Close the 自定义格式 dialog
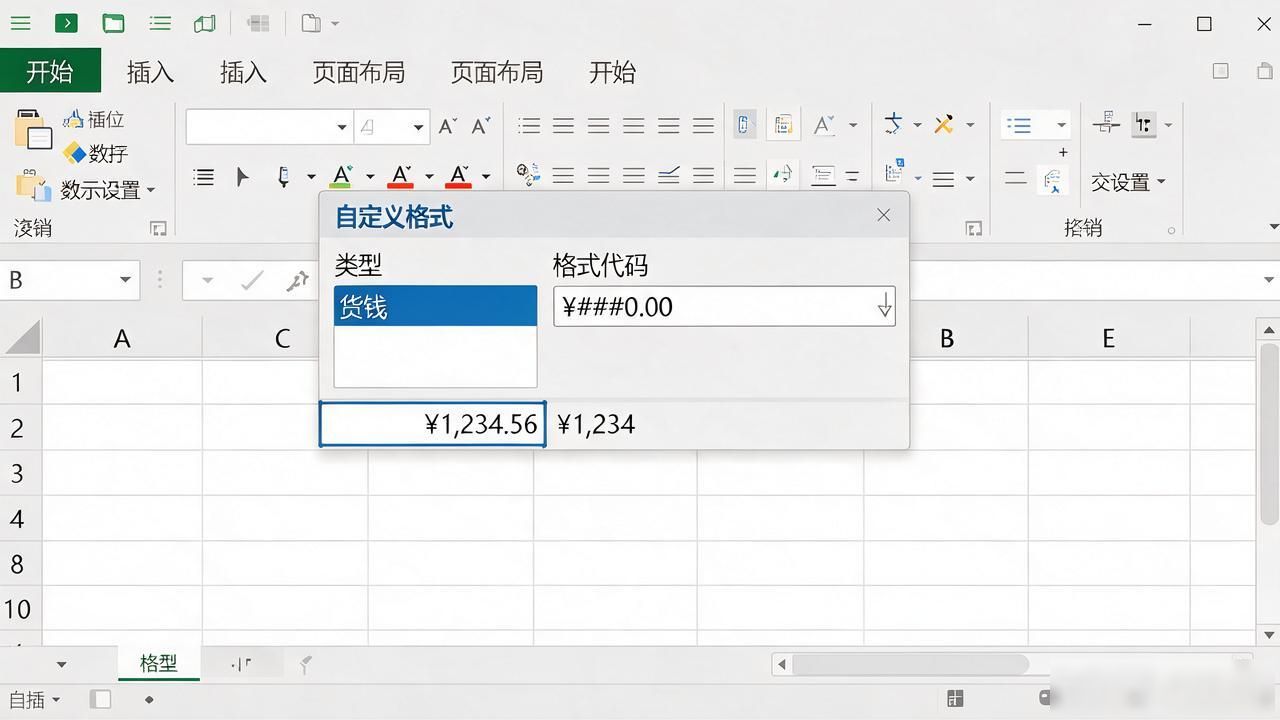The image size is (1280, 720). [x=883, y=215]
